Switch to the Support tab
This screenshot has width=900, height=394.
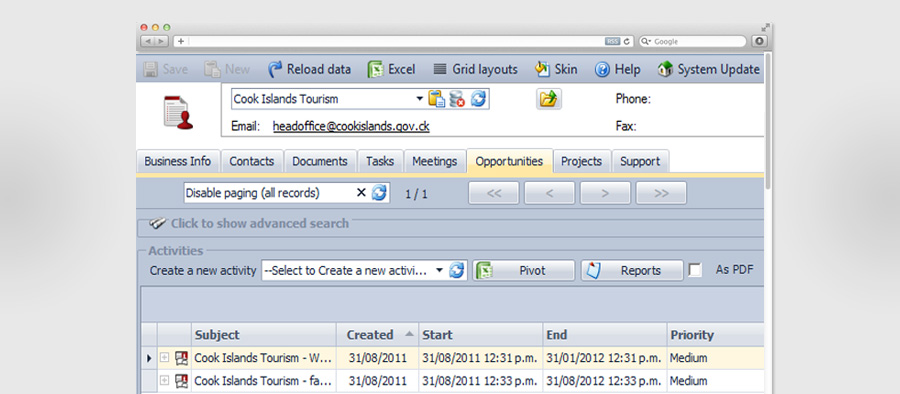coord(640,161)
